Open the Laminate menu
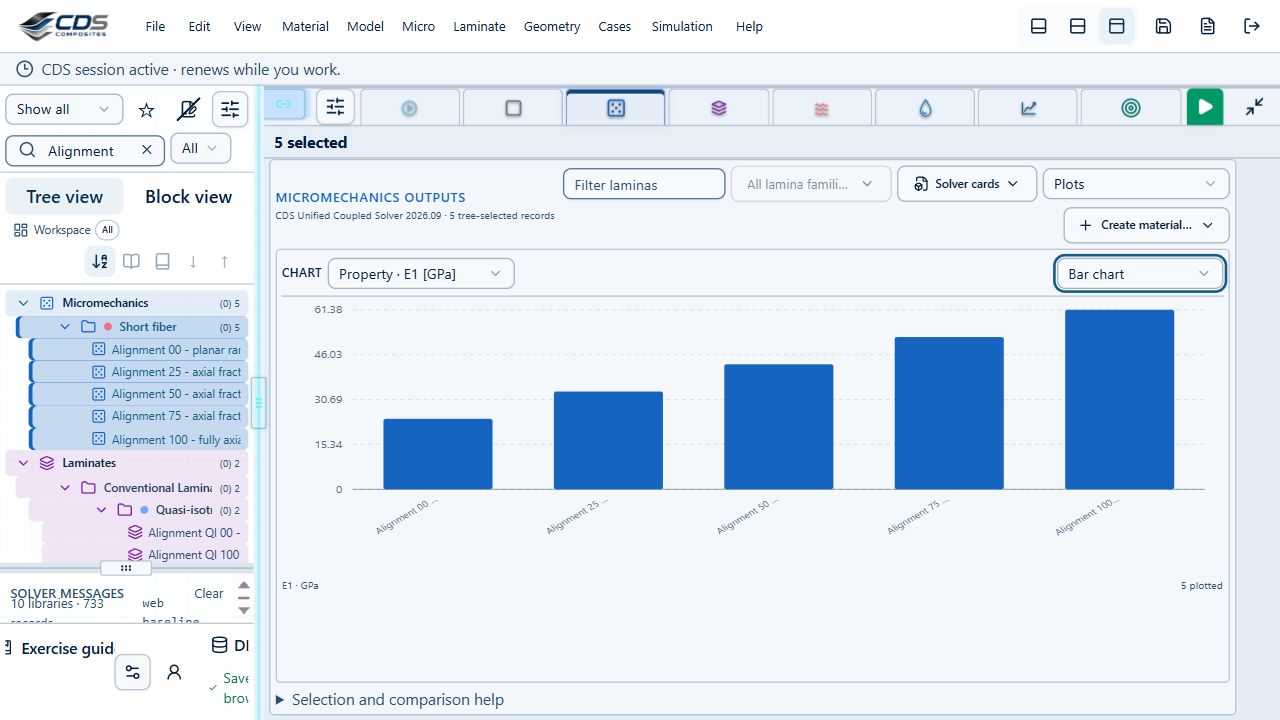 pos(479,26)
